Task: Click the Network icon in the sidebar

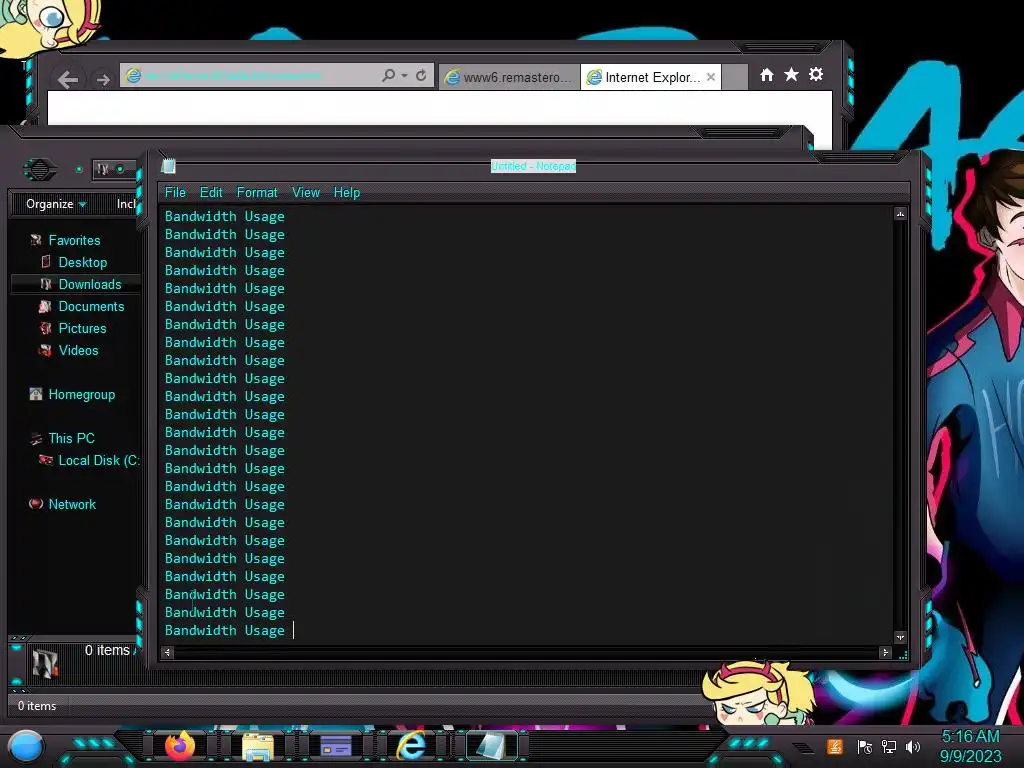Action: [x=36, y=504]
